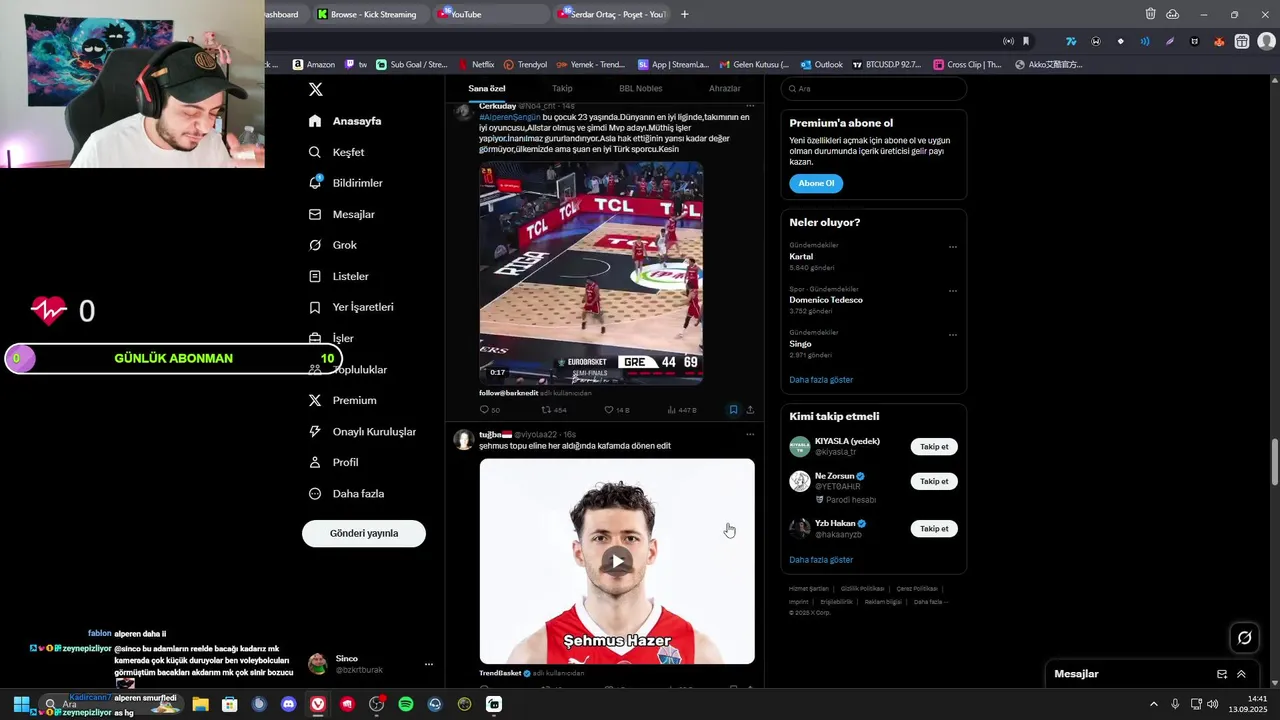Expand the Mesajlar drawer
Screen dimensions: 1280x720
(1241, 674)
